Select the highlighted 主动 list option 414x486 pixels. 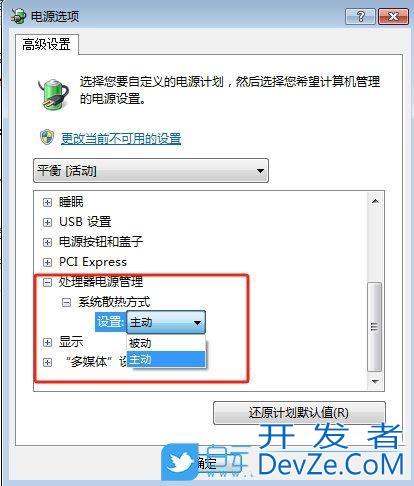166,359
